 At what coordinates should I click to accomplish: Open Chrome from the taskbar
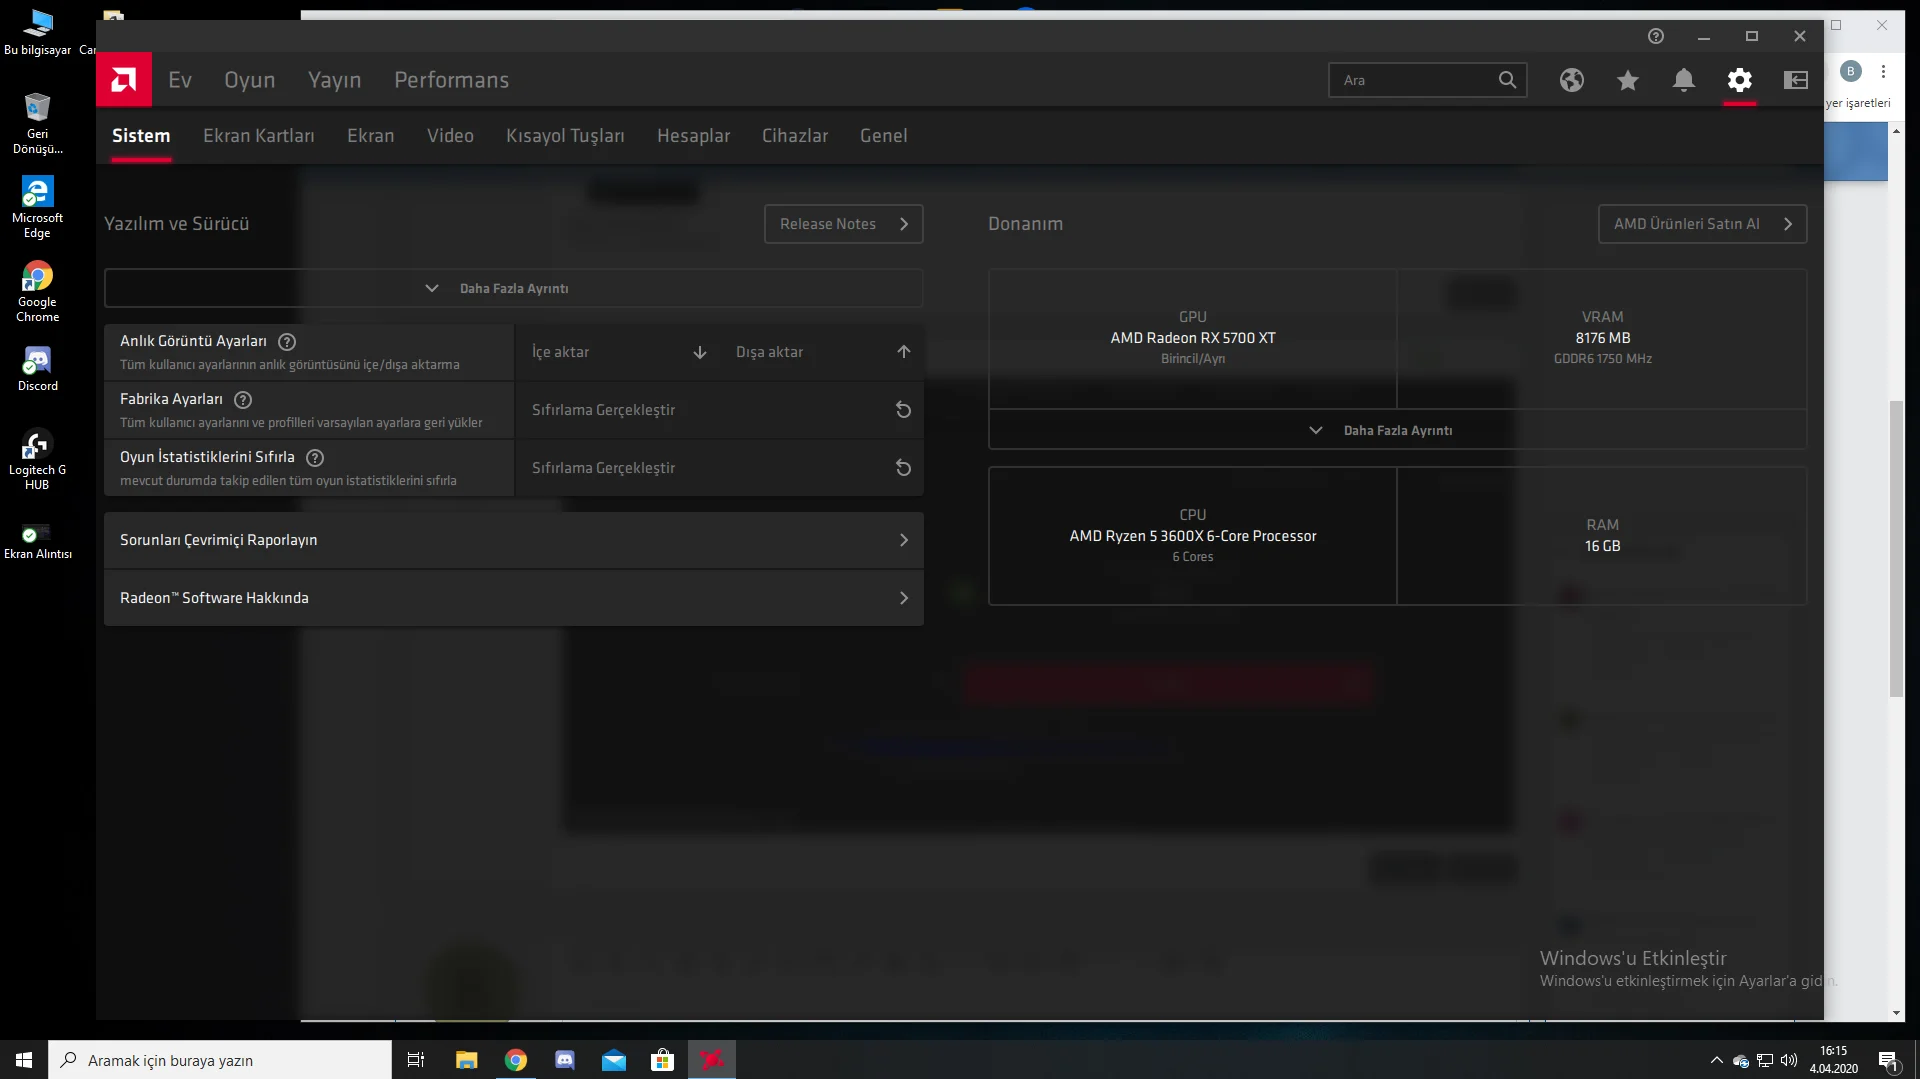516,1060
